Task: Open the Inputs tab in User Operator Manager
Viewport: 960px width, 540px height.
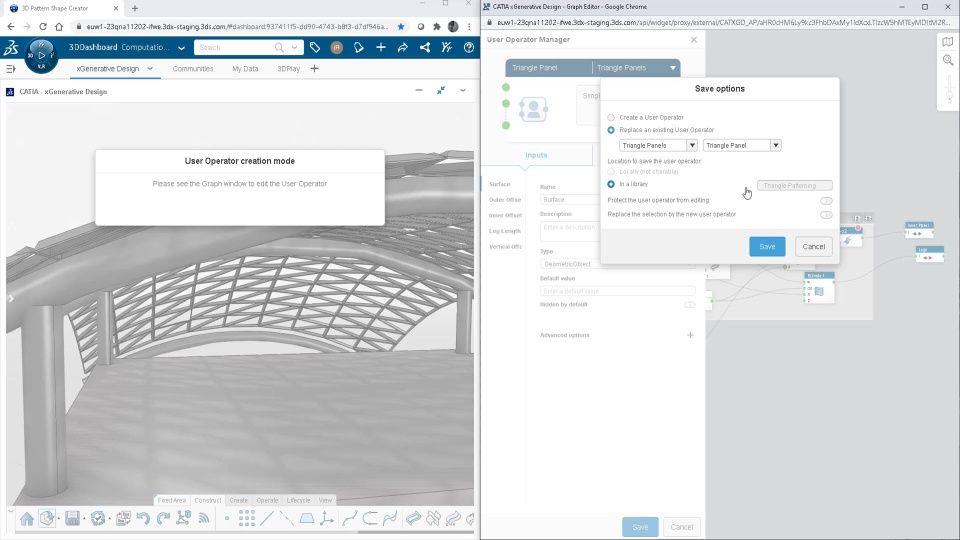Action: 536,156
